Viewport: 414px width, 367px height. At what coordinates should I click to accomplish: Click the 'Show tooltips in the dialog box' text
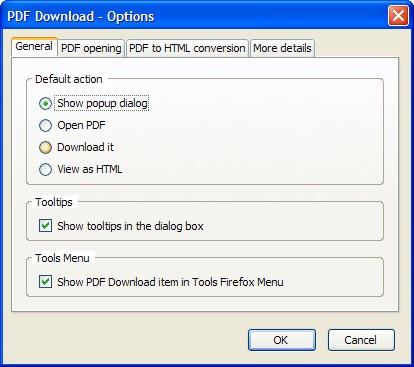[x=130, y=226]
